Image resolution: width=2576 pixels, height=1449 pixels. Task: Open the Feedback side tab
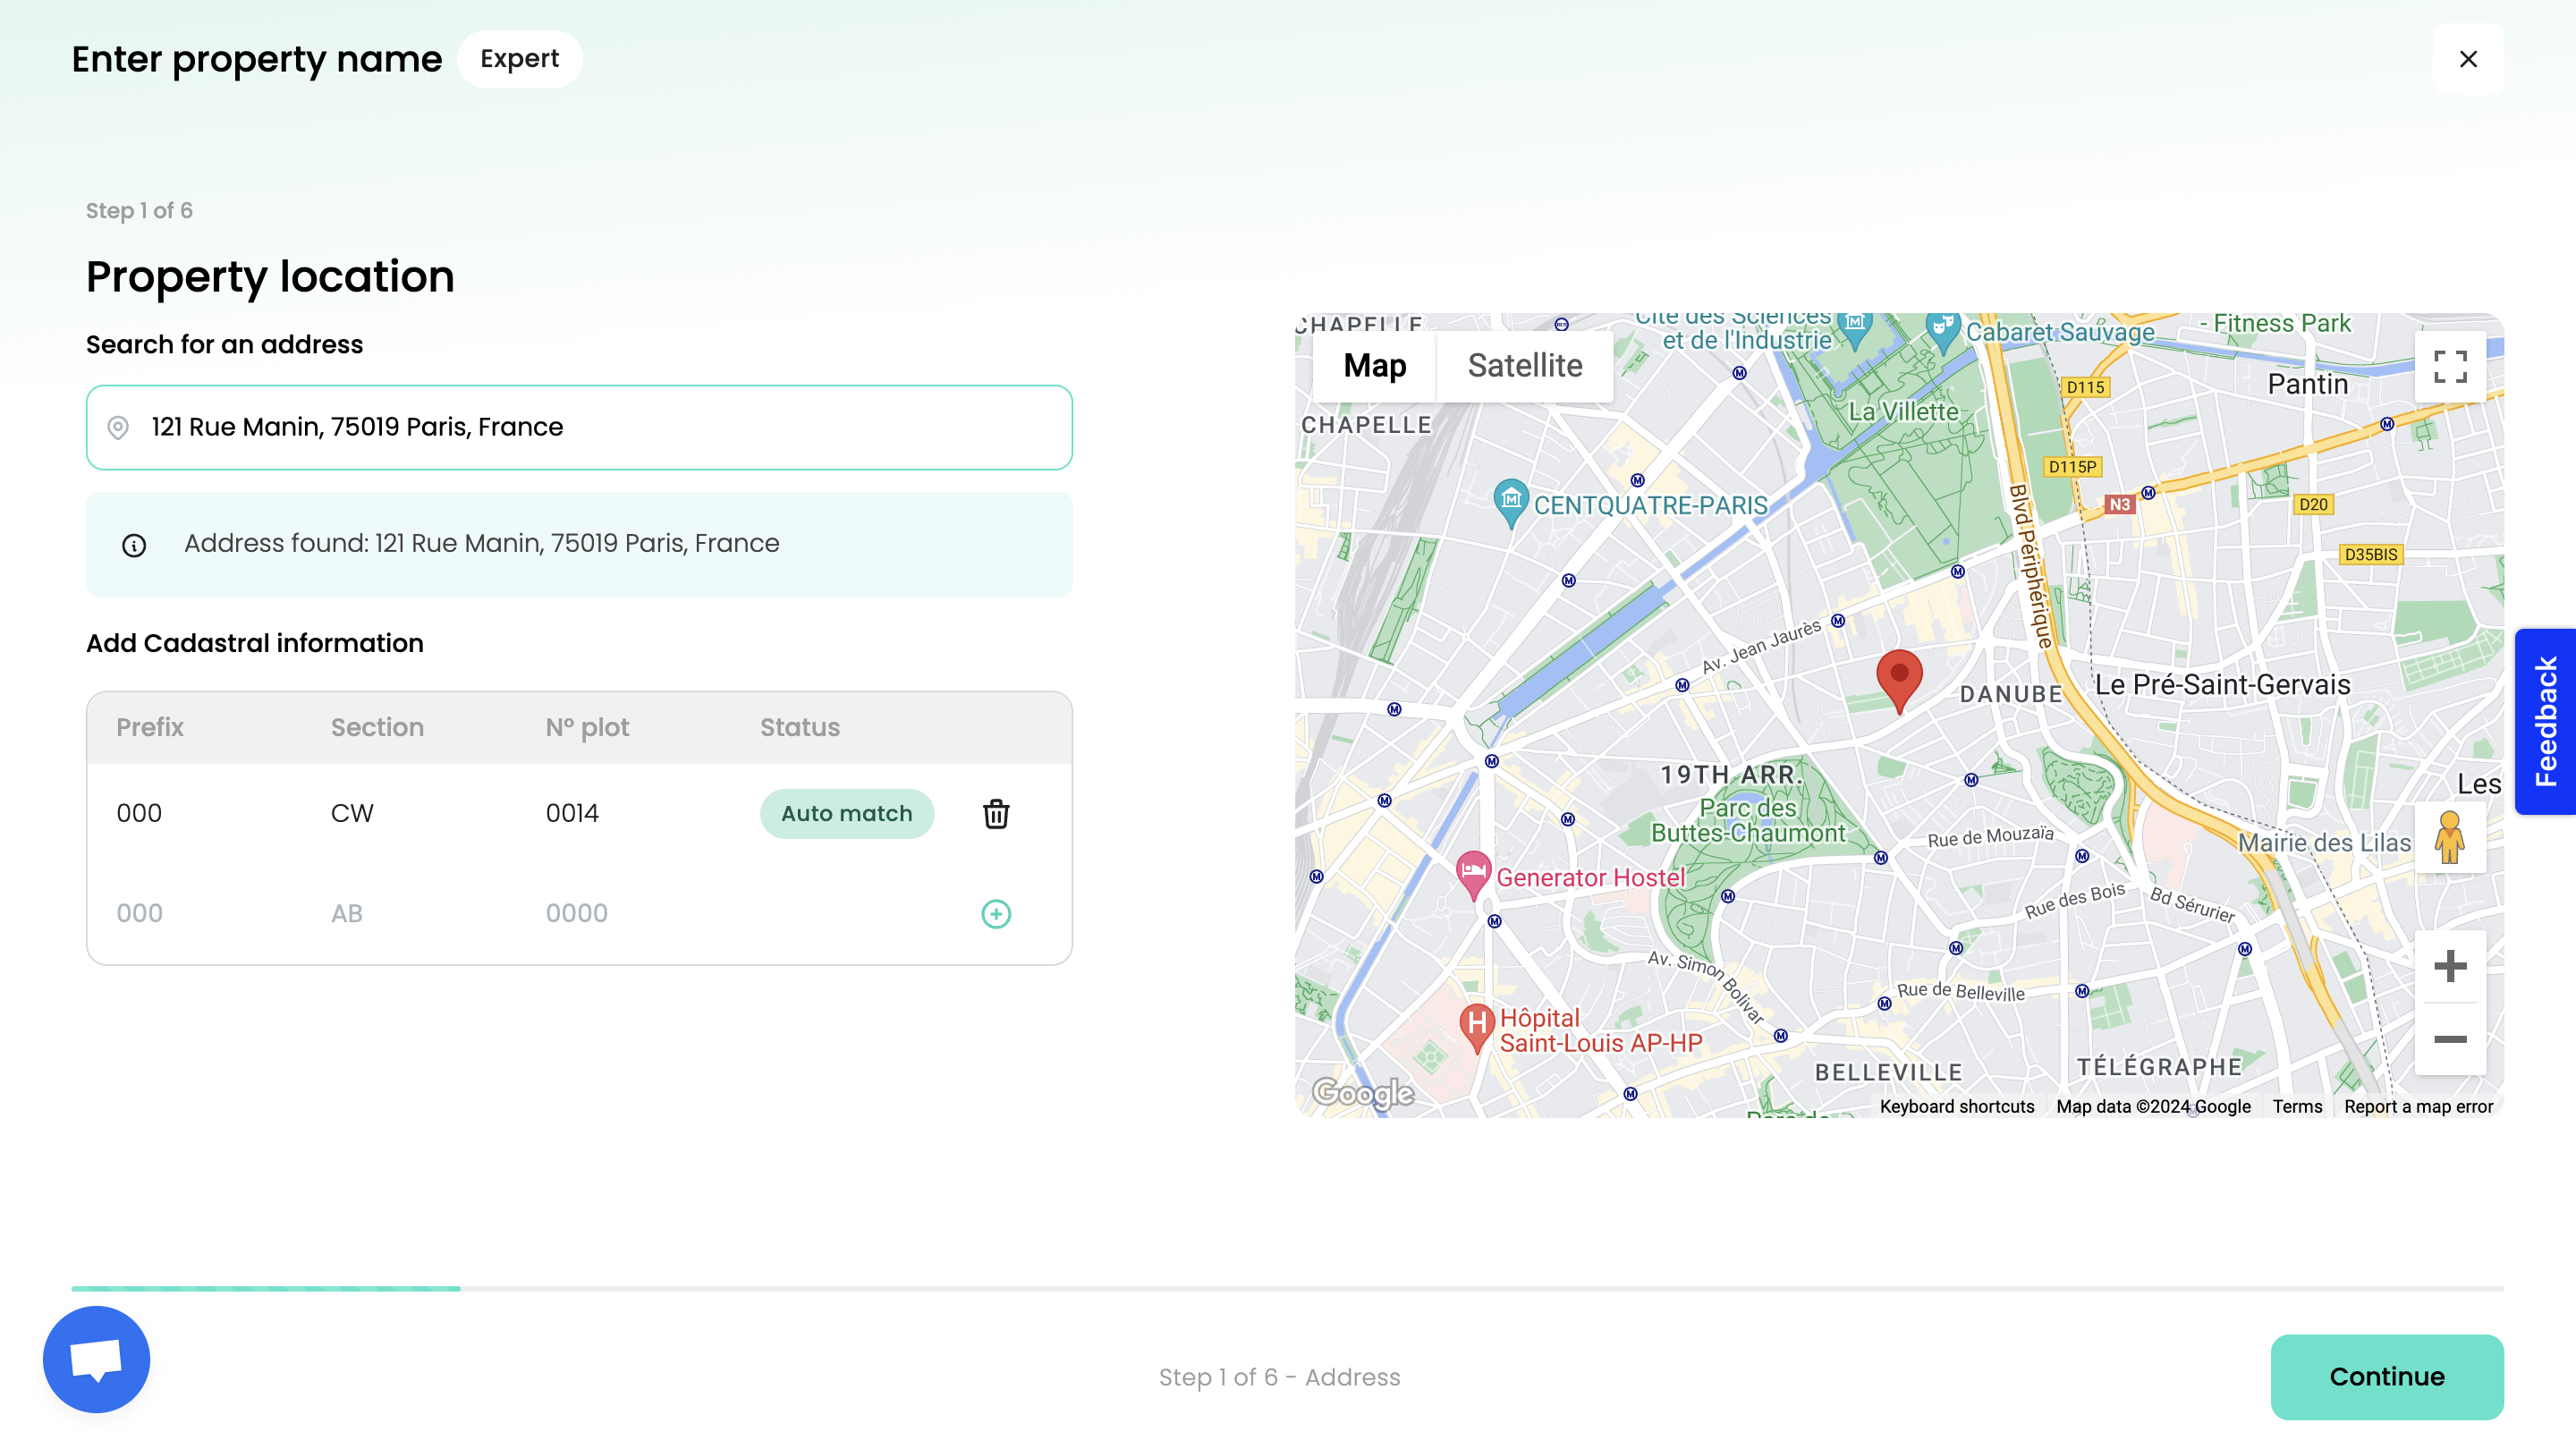2545,721
